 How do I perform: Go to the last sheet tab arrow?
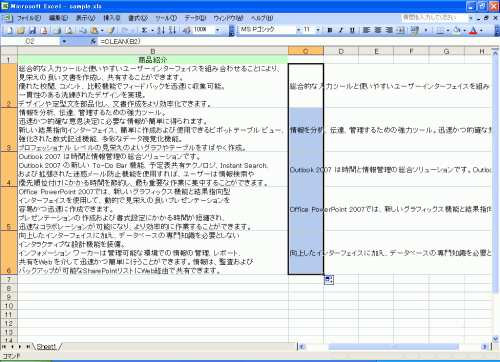click(x=28, y=347)
